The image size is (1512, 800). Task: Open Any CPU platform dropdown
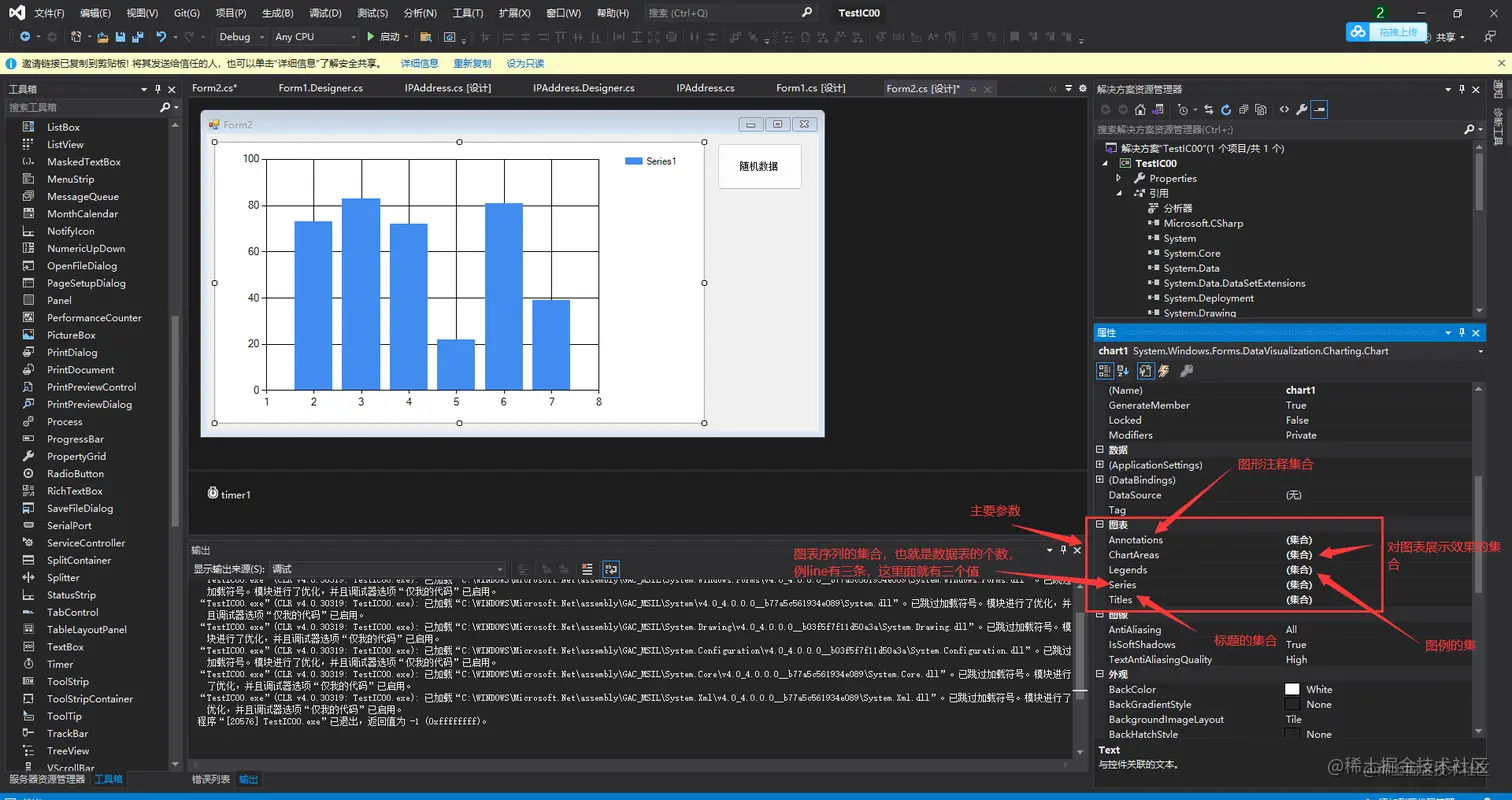coord(315,37)
